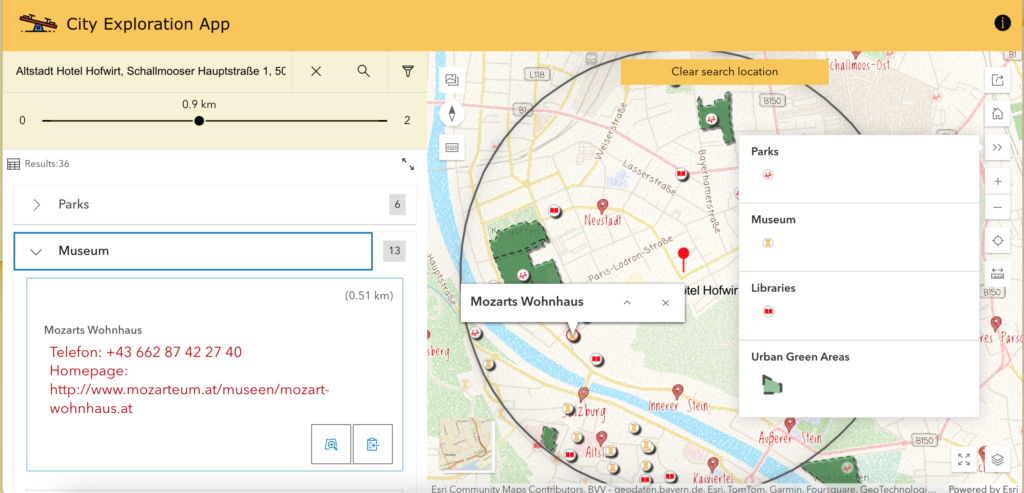1024x493 pixels.
Task: Click the compass north-reset icon
Action: pos(452,113)
